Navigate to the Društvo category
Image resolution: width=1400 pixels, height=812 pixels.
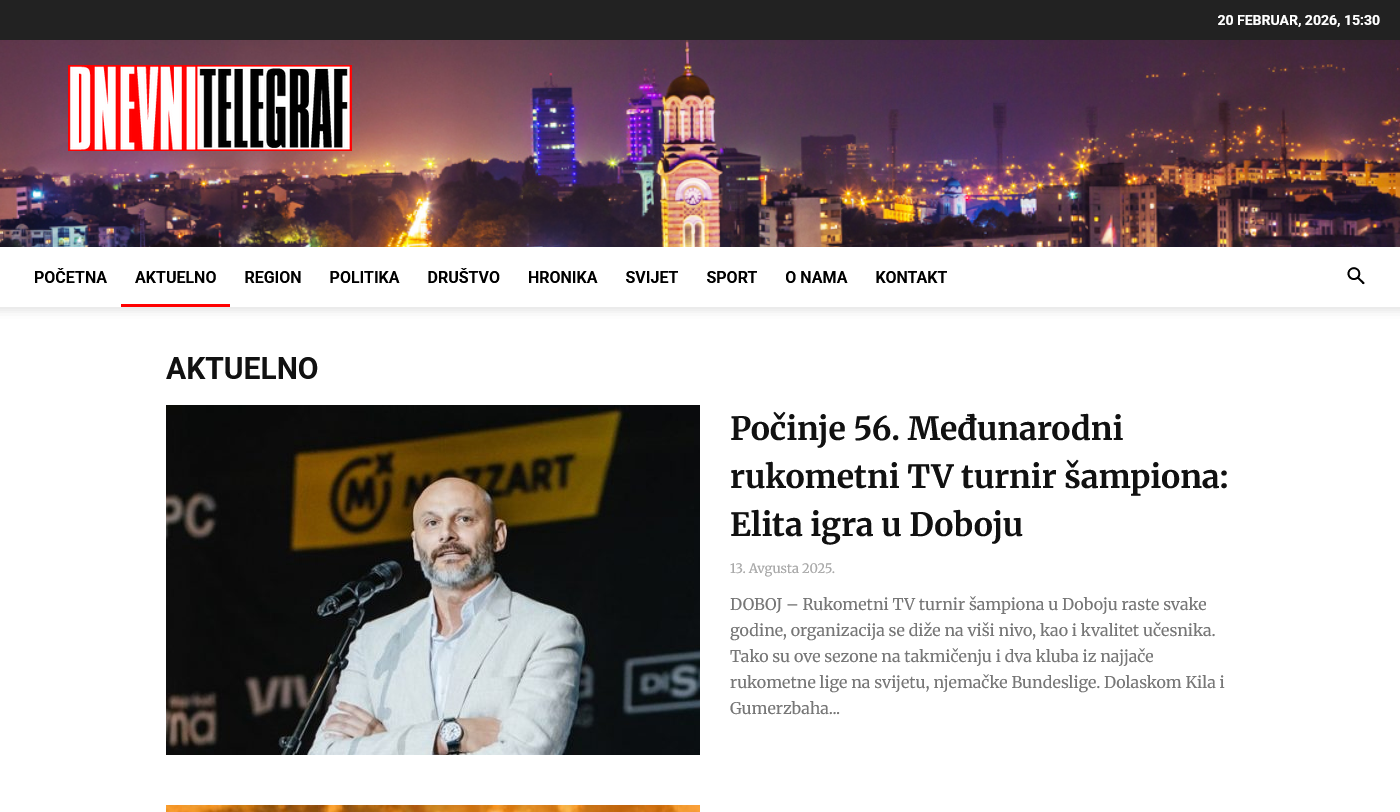tap(463, 277)
